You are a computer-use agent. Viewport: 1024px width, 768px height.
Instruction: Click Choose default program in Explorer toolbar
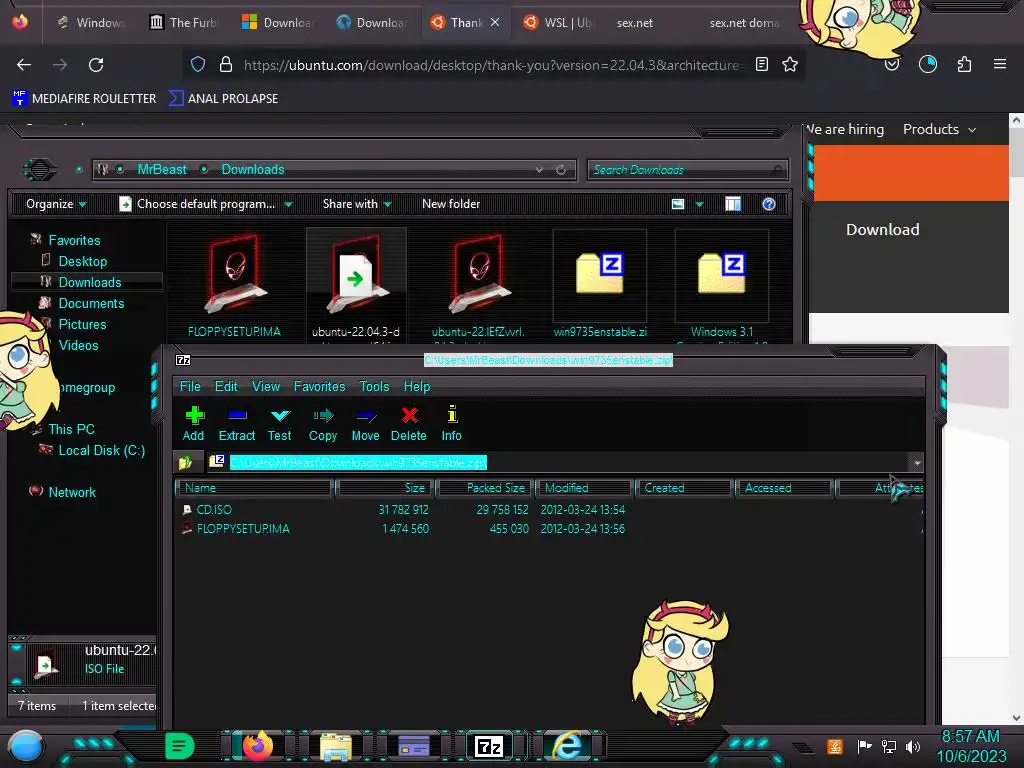tap(198, 204)
